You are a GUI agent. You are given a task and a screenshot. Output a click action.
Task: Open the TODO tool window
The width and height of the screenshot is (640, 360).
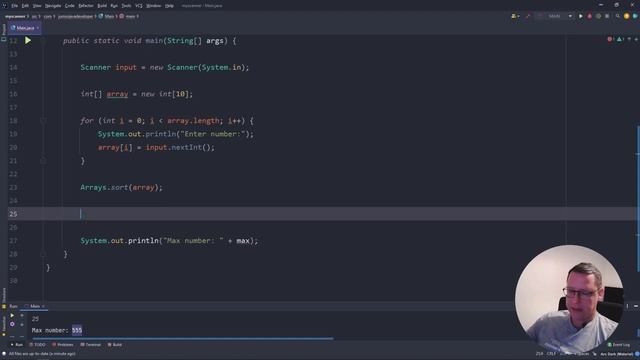point(38,345)
